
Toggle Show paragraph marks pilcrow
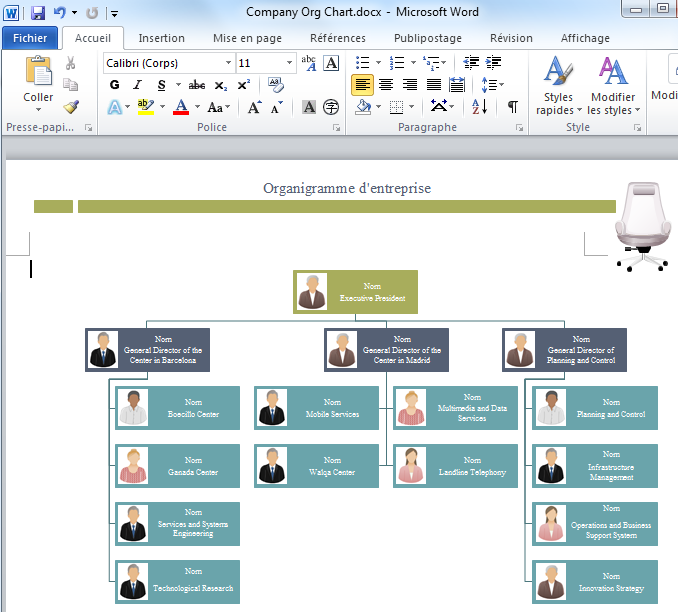pyautogui.click(x=512, y=107)
